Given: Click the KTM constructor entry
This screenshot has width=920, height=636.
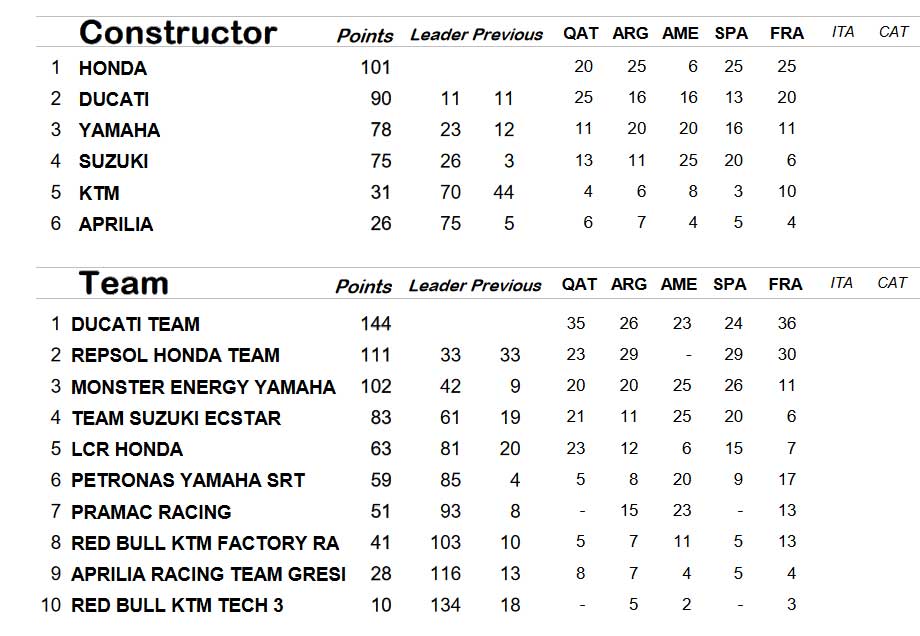Looking at the screenshot, I should 99,193.
